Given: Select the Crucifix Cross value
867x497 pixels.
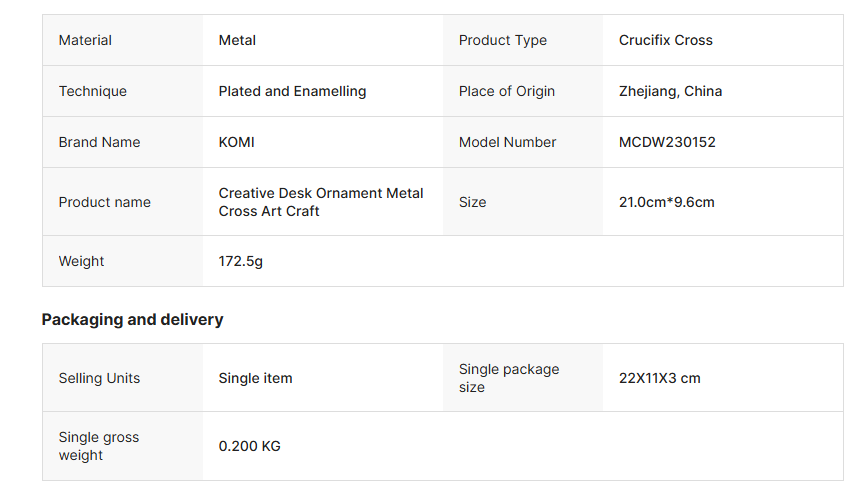Looking at the screenshot, I should [665, 40].
